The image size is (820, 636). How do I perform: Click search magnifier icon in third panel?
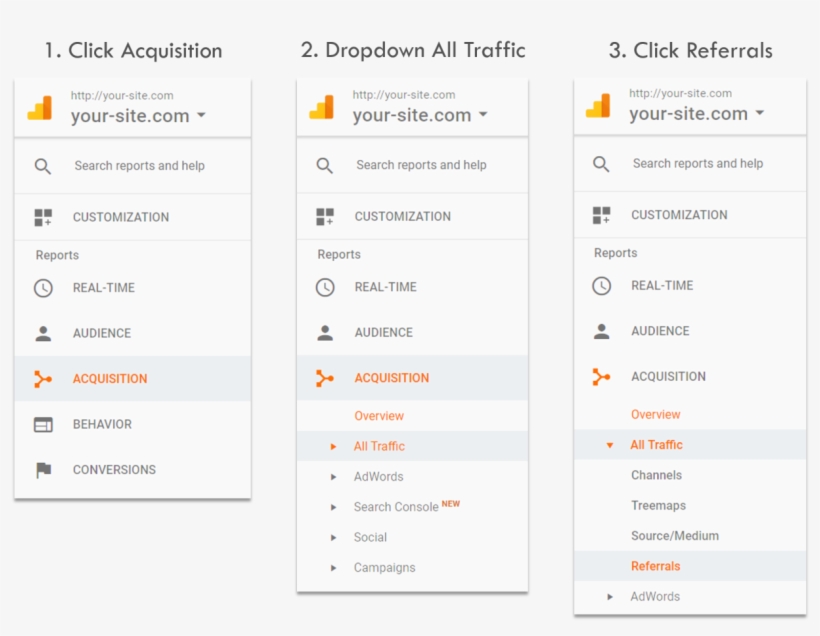pyautogui.click(x=601, y=164)
